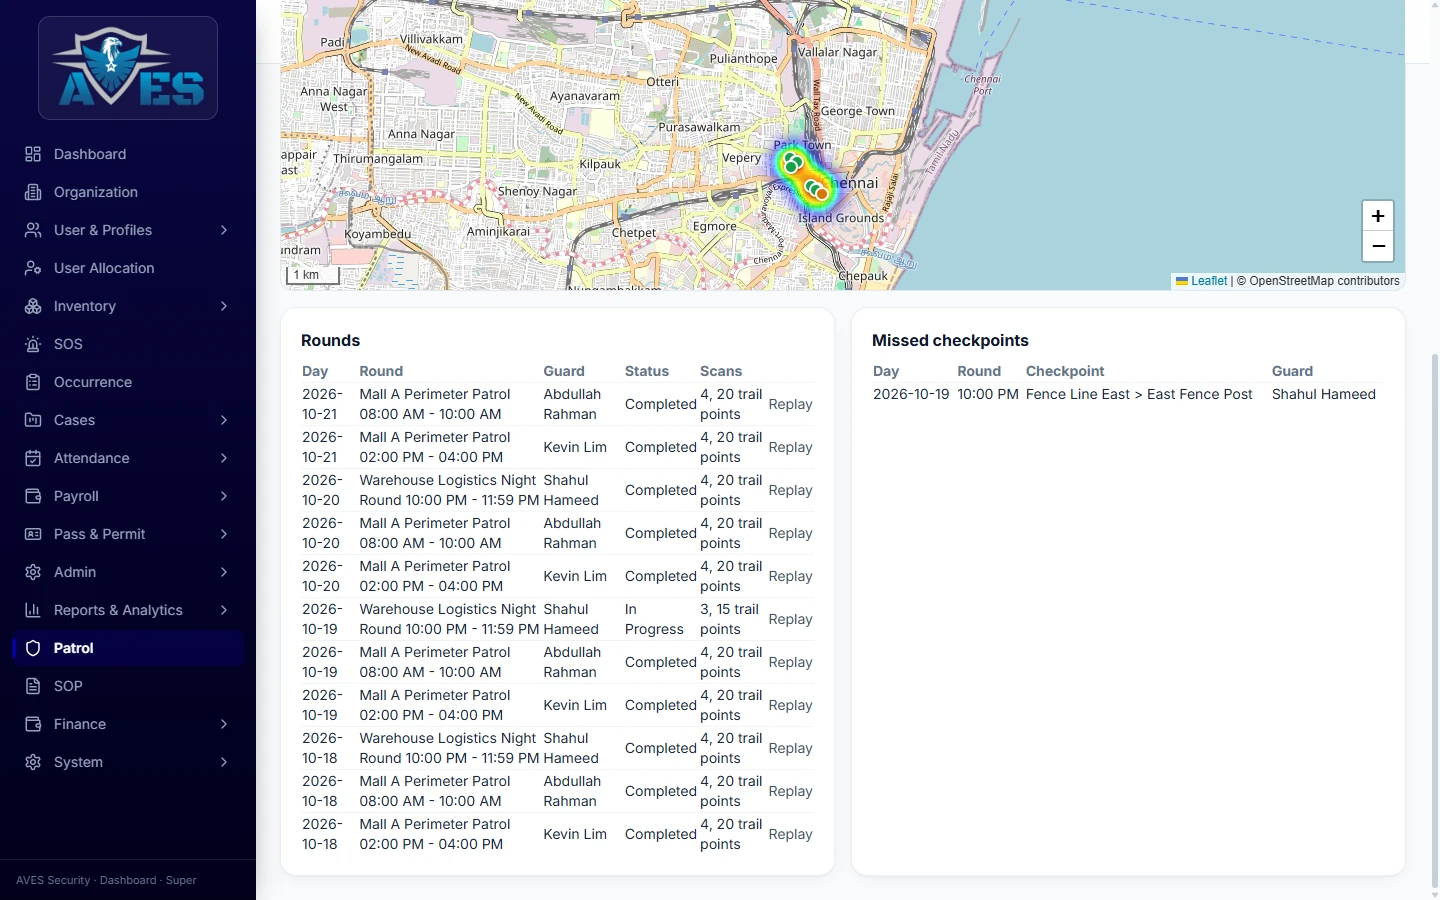Click the Checkpoint column header
Image resolution: width=1440 pixels, height=900 pixels.
click(x=1065, y=371)
